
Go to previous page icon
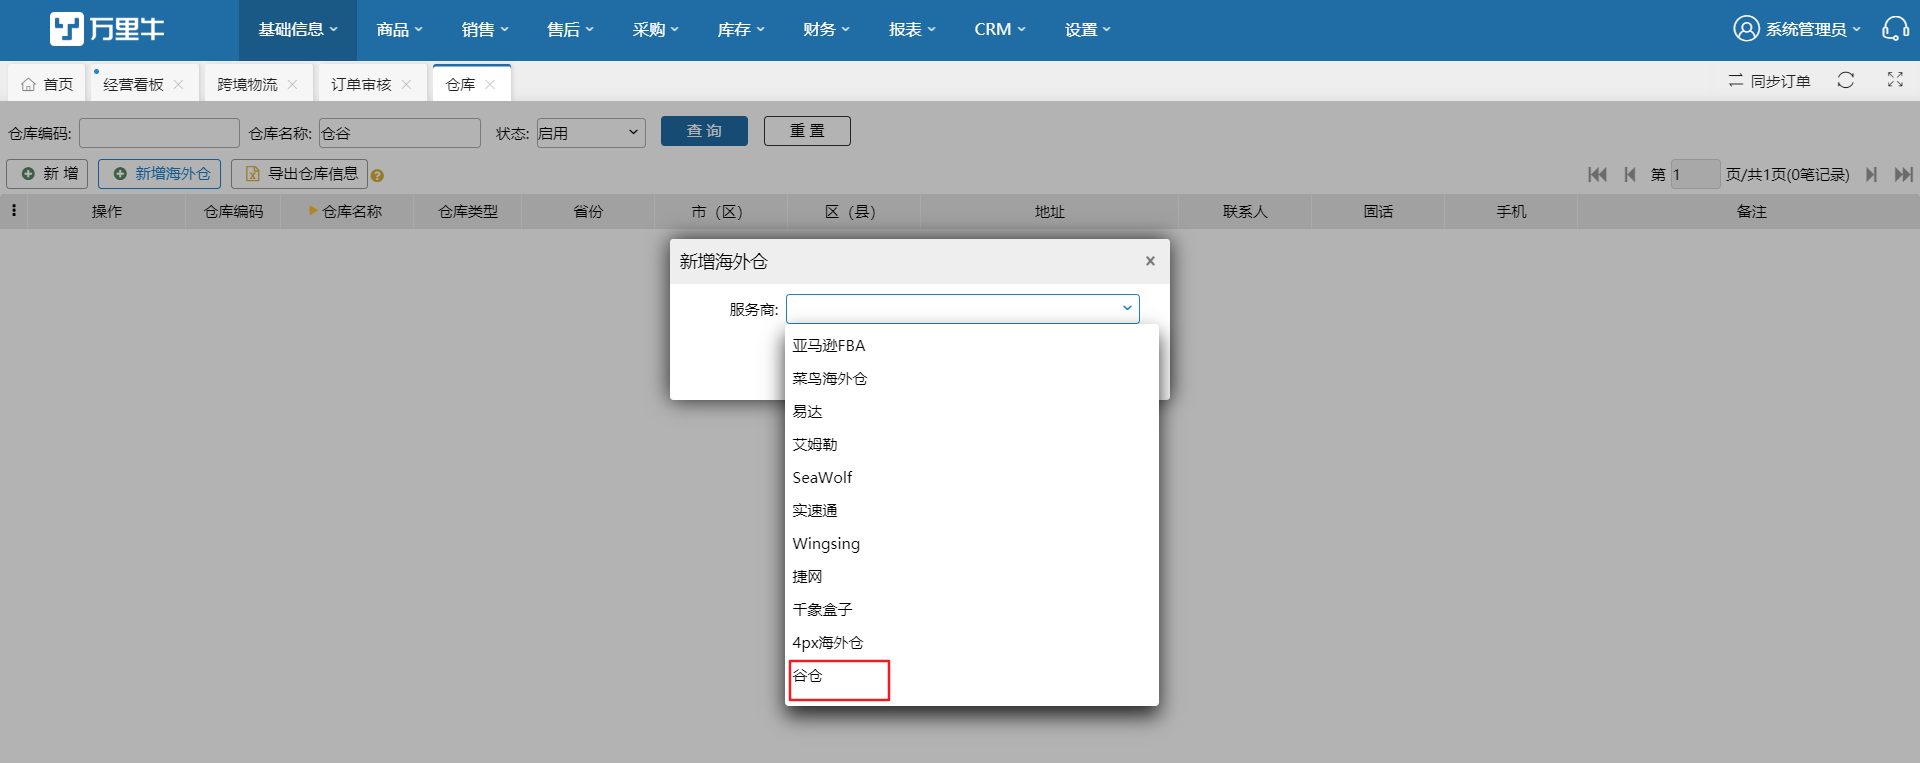click(x=1630, y=175)
